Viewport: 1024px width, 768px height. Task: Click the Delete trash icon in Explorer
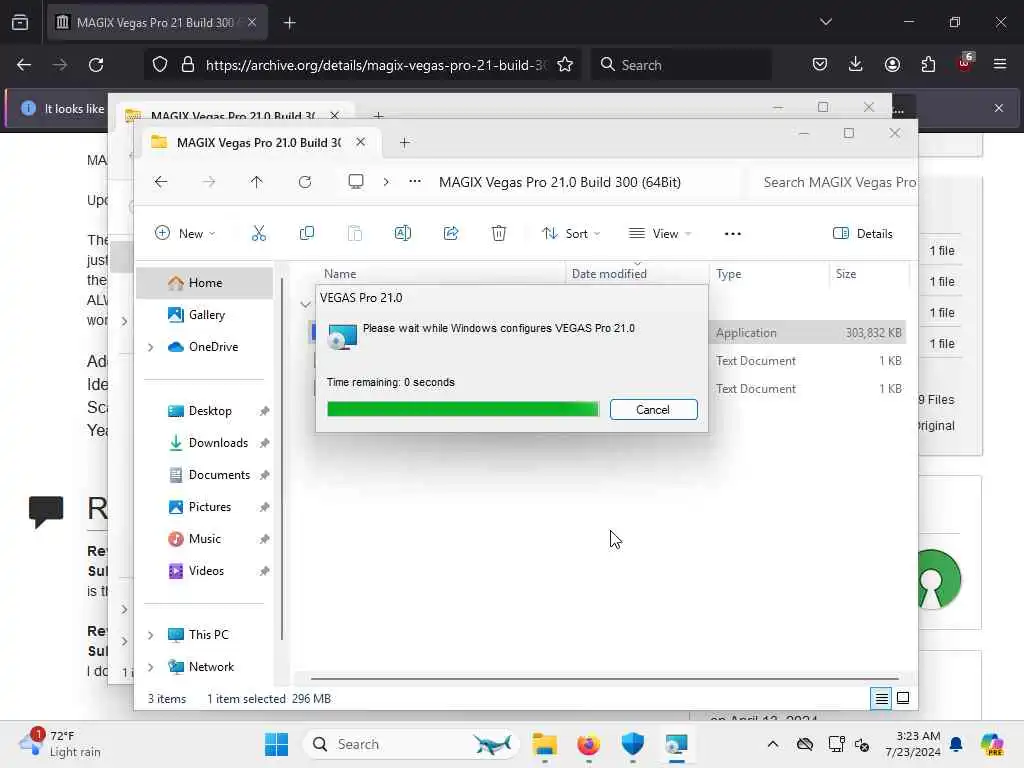coord(498,233)
